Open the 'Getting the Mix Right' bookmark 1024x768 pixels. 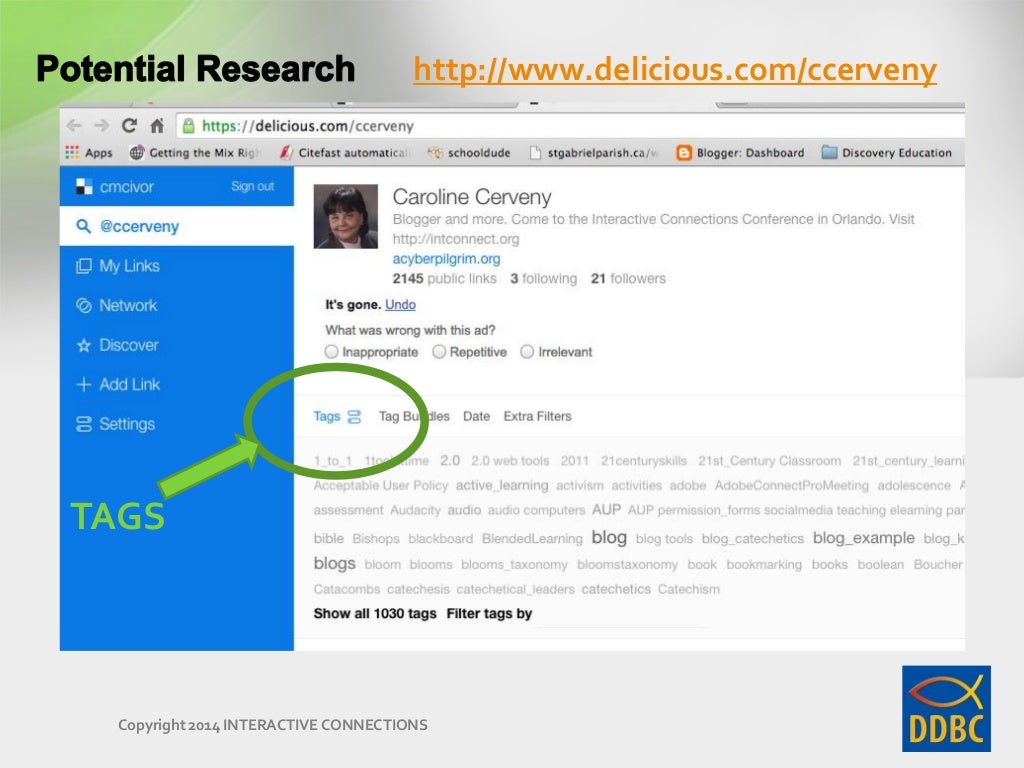[x=195, y=153]
